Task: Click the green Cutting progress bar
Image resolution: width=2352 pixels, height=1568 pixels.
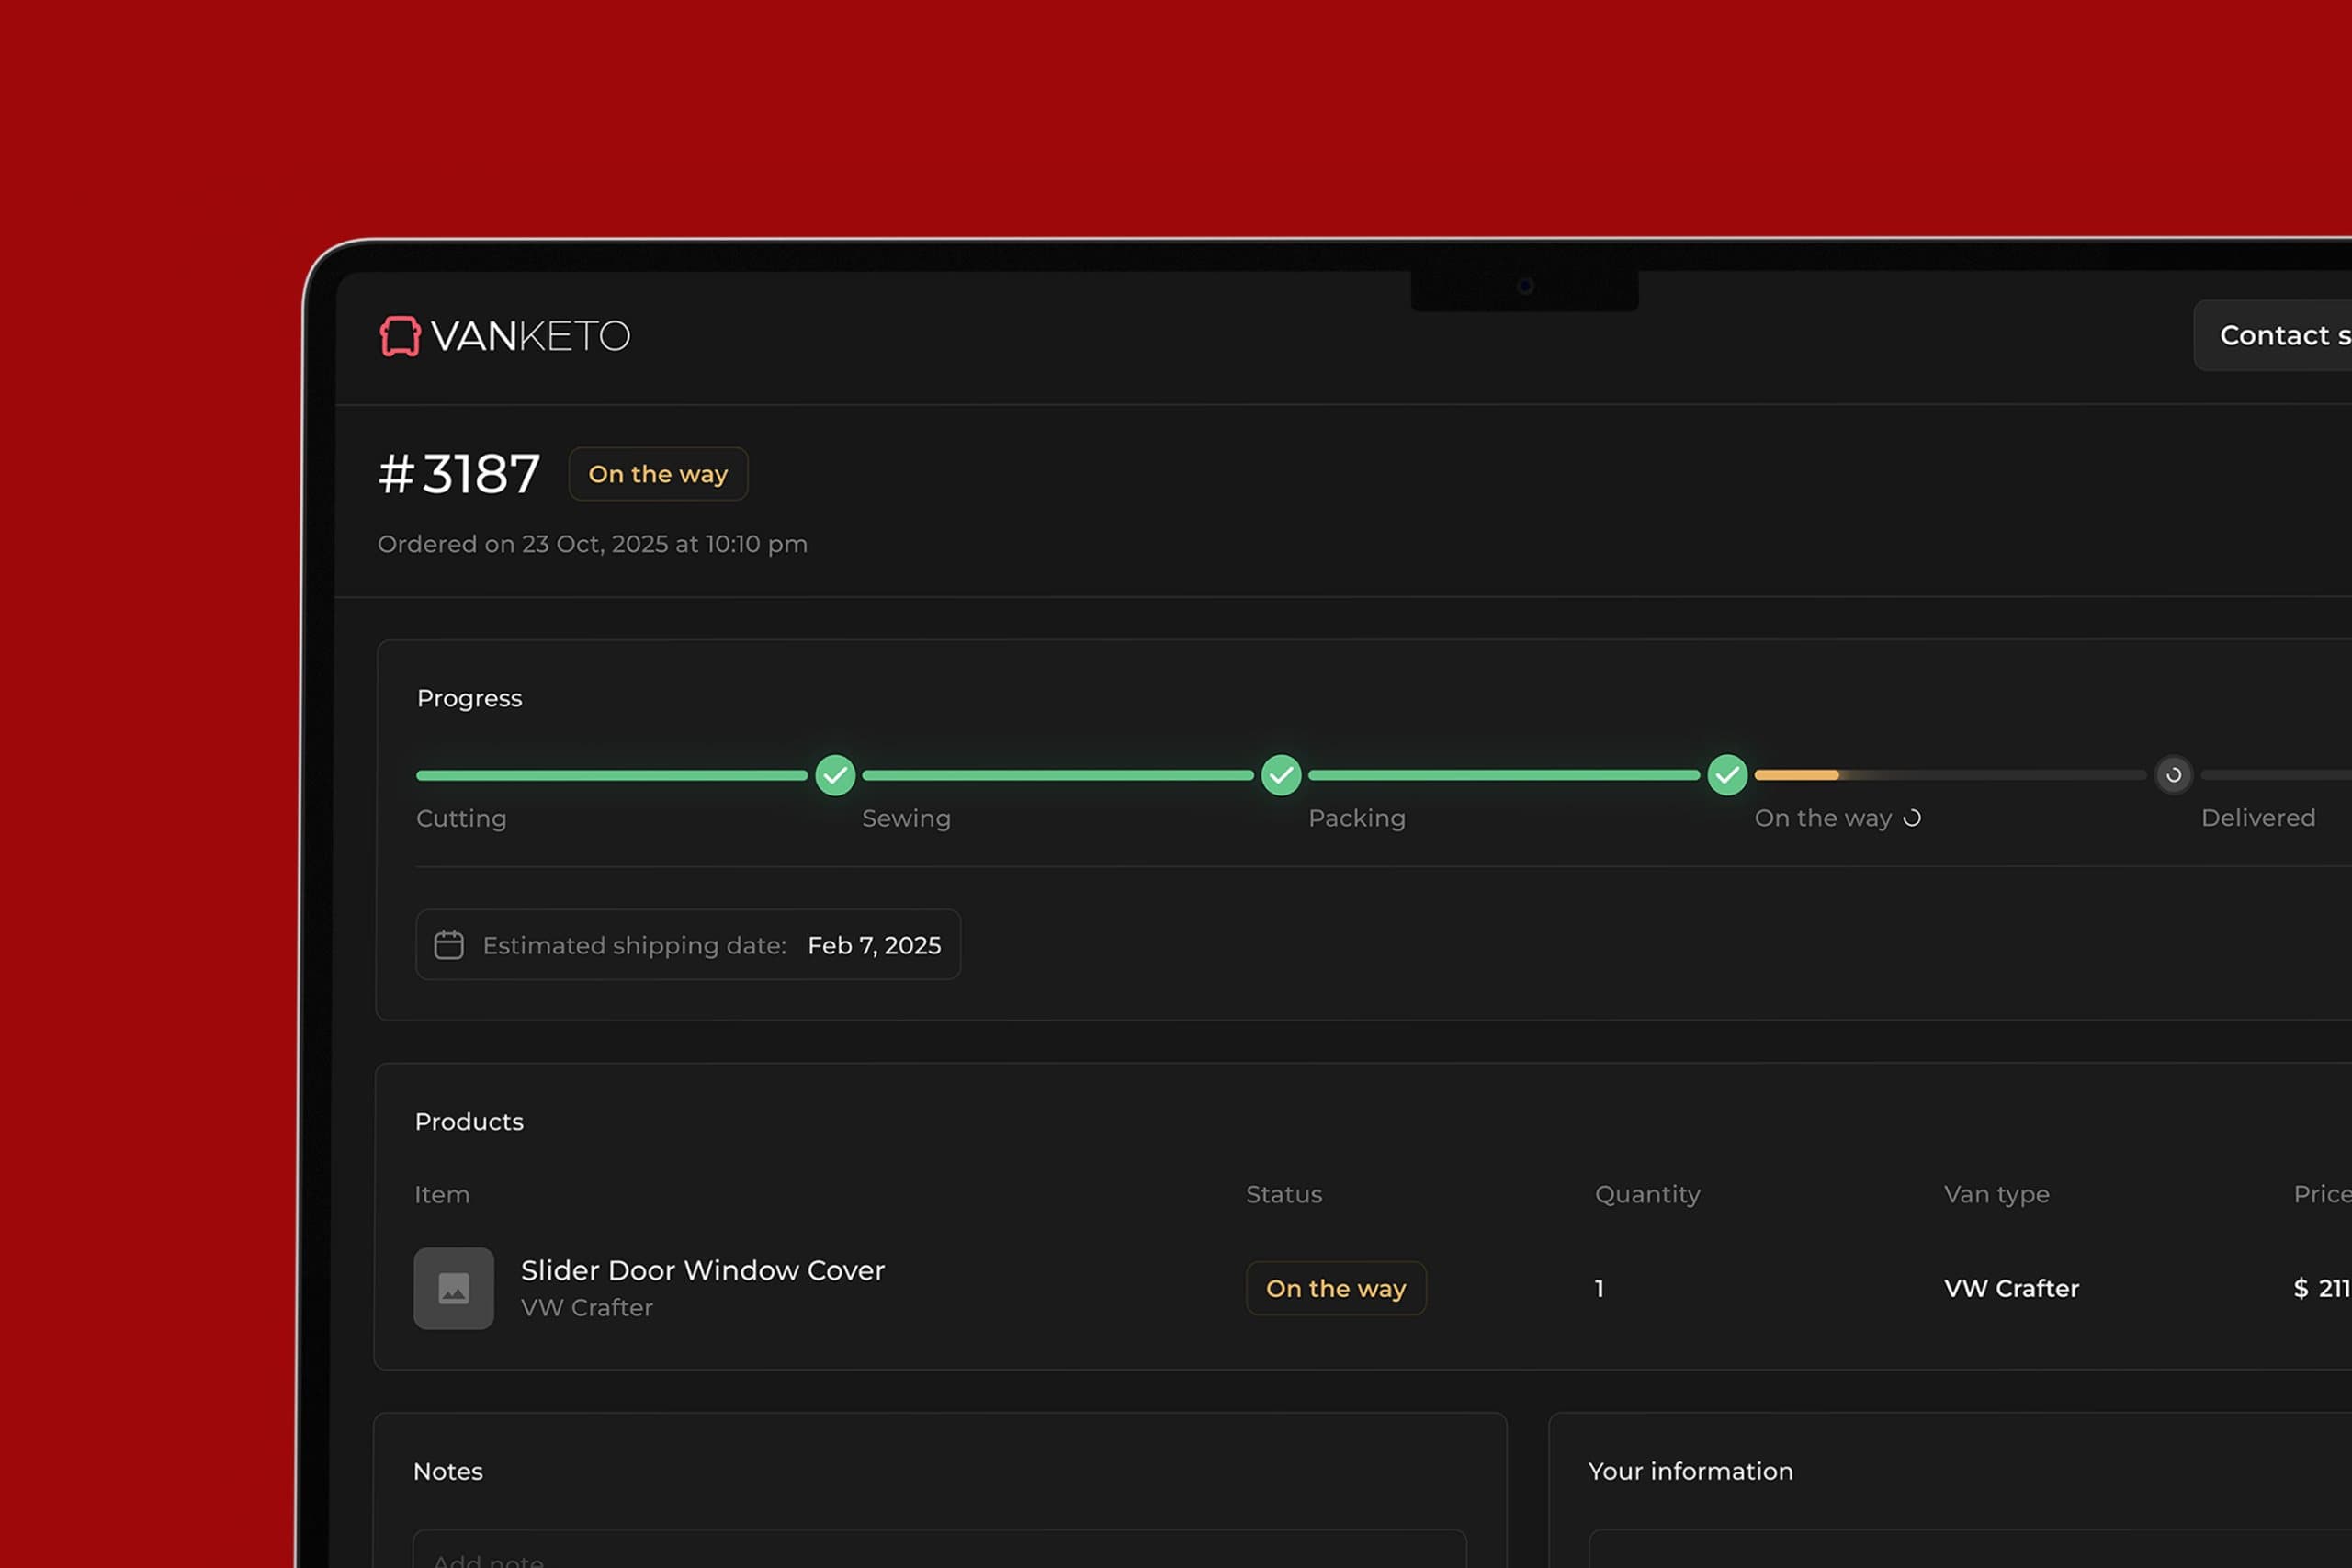Action: click(612, 775)
